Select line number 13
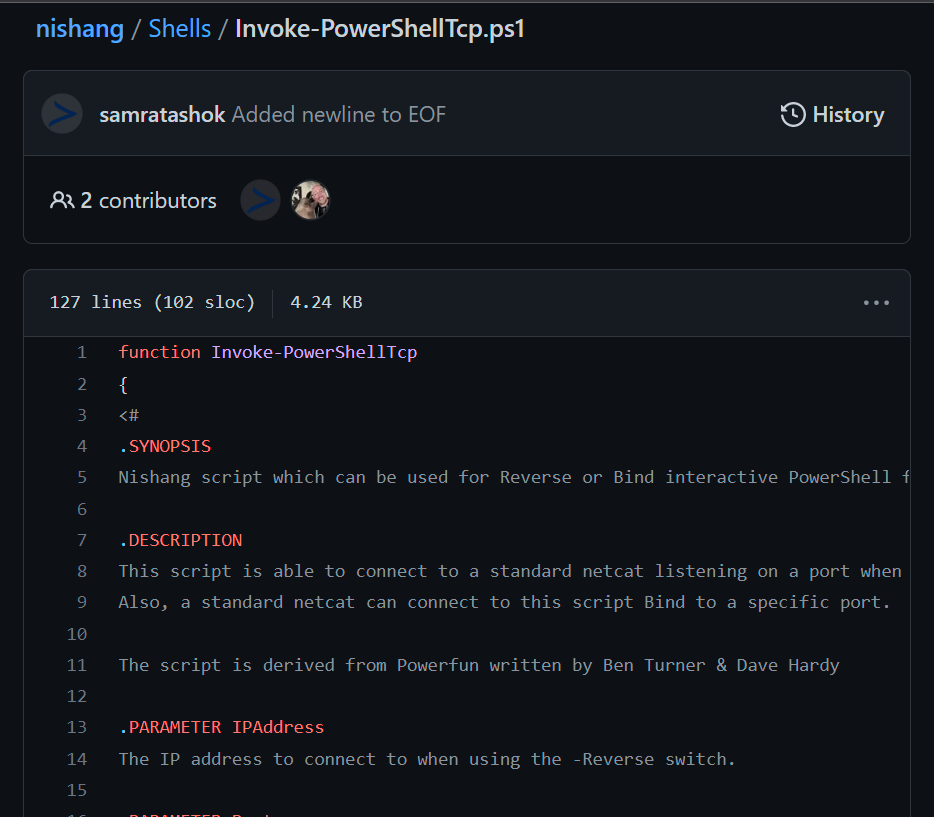934x817 pixels. point(77,727)
